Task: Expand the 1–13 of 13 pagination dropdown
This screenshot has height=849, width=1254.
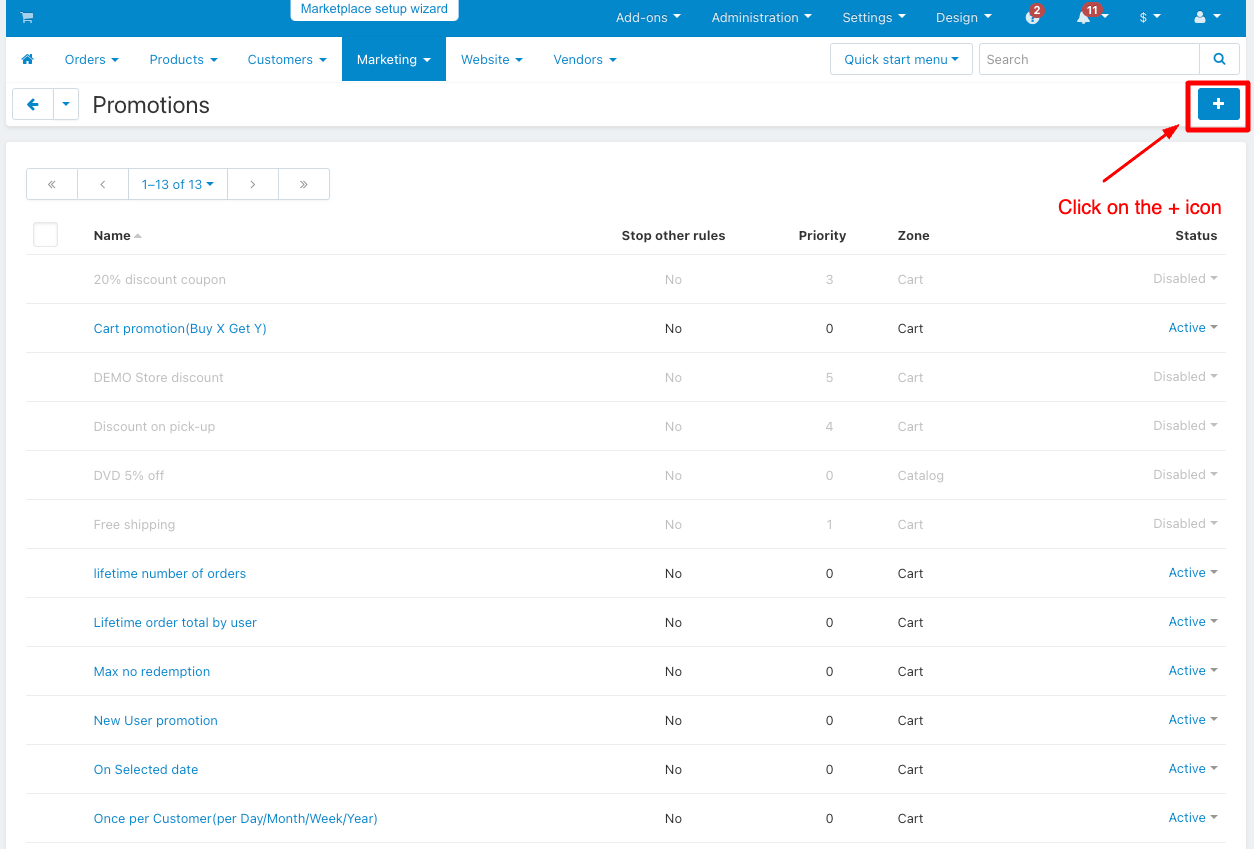Action: click(x=178, y=184)
